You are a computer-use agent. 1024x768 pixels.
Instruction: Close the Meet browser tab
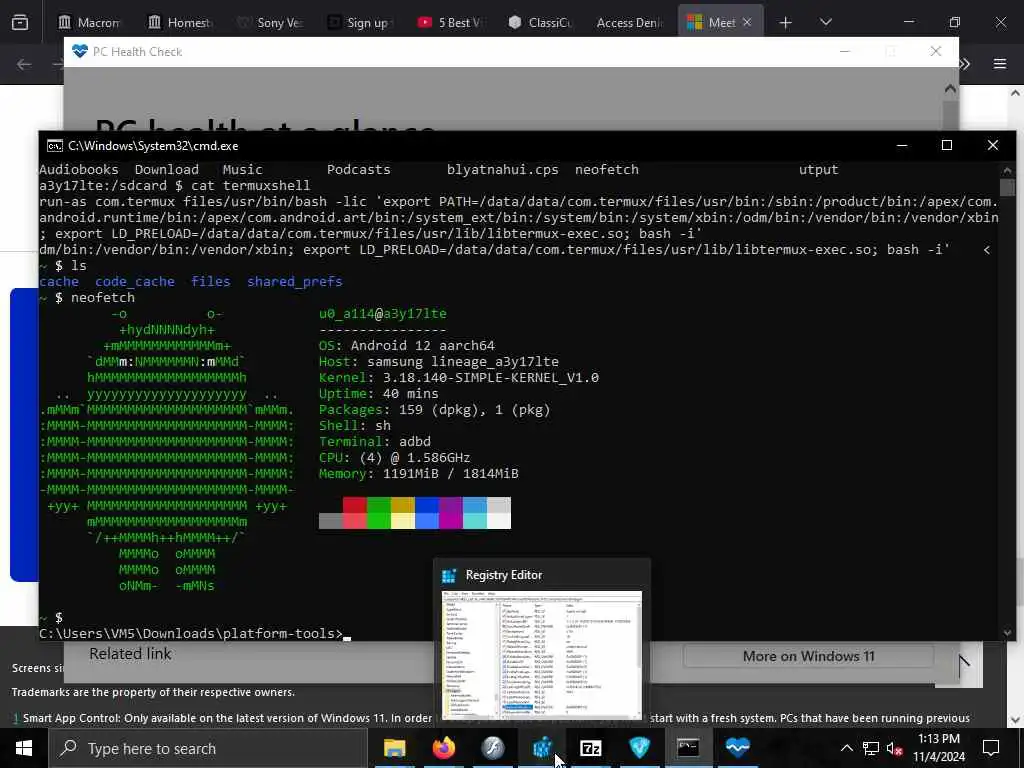pyautogui.click(x=747, y=22)
